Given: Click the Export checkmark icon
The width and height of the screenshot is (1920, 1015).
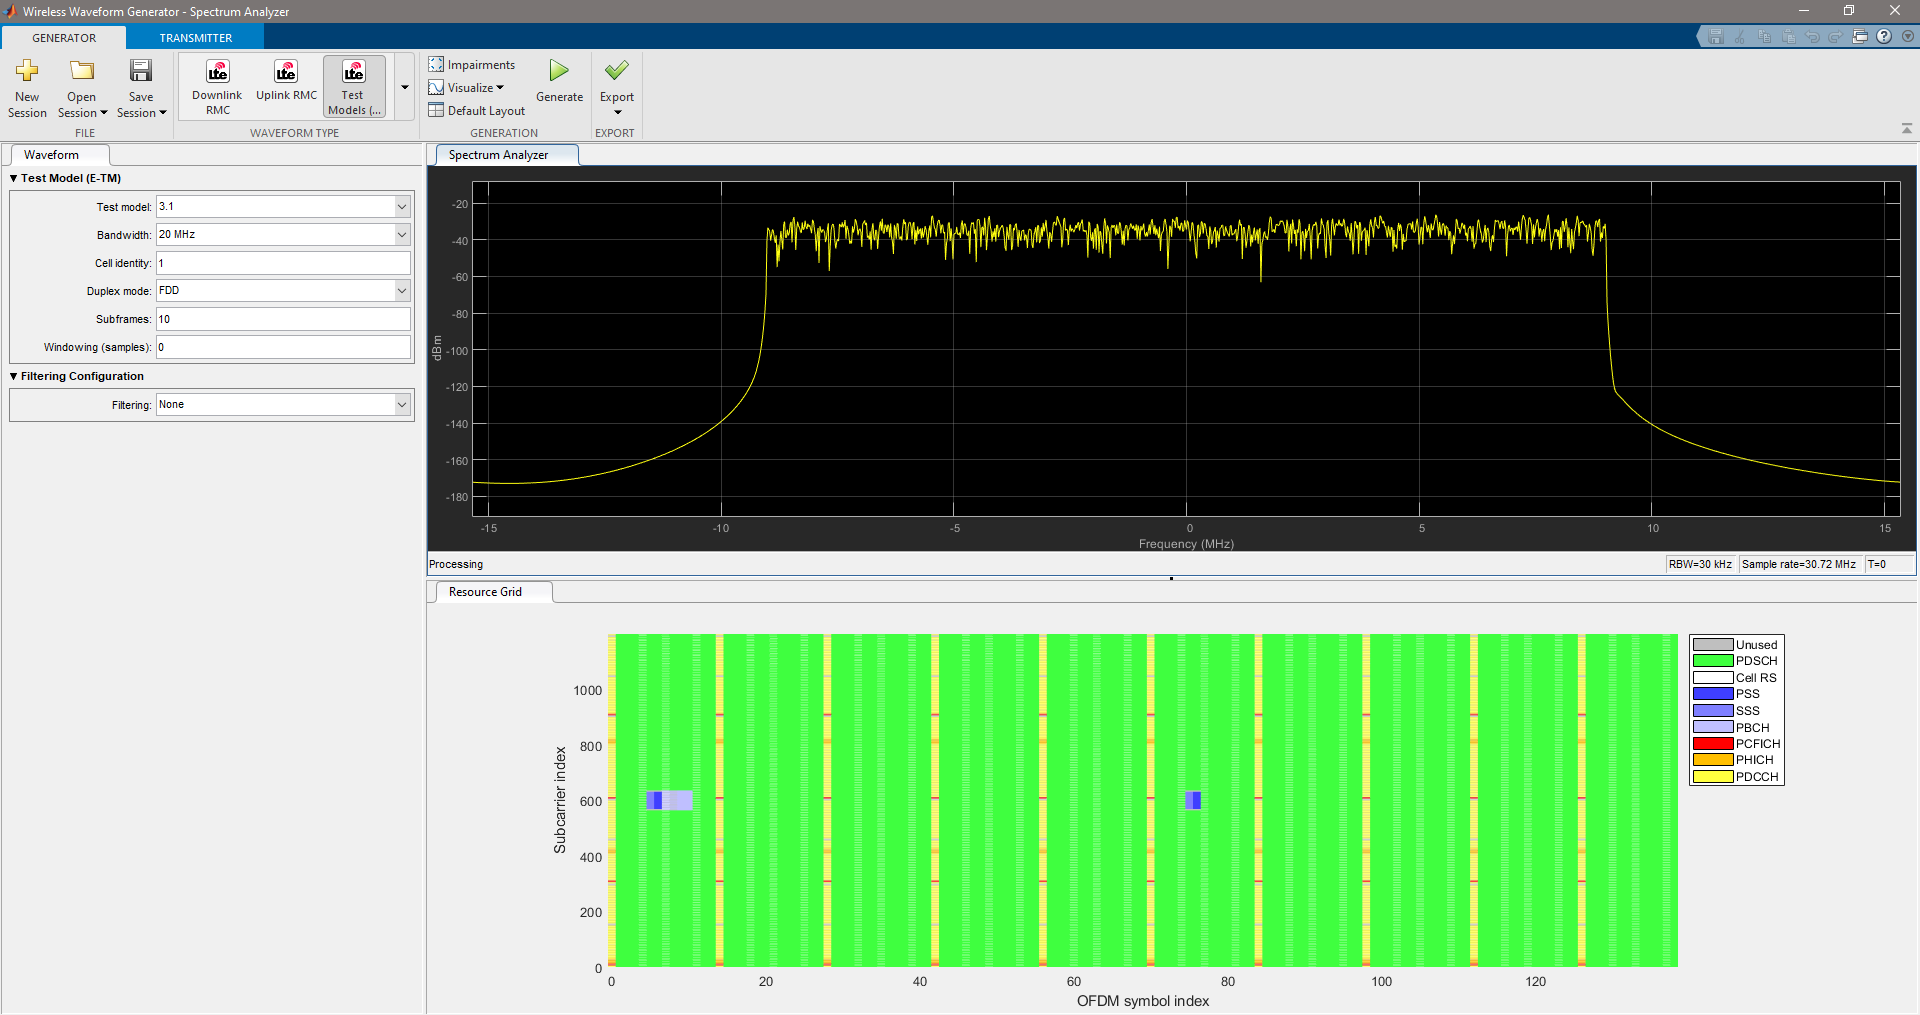Looking at the screenshot, I should [617, 71].
